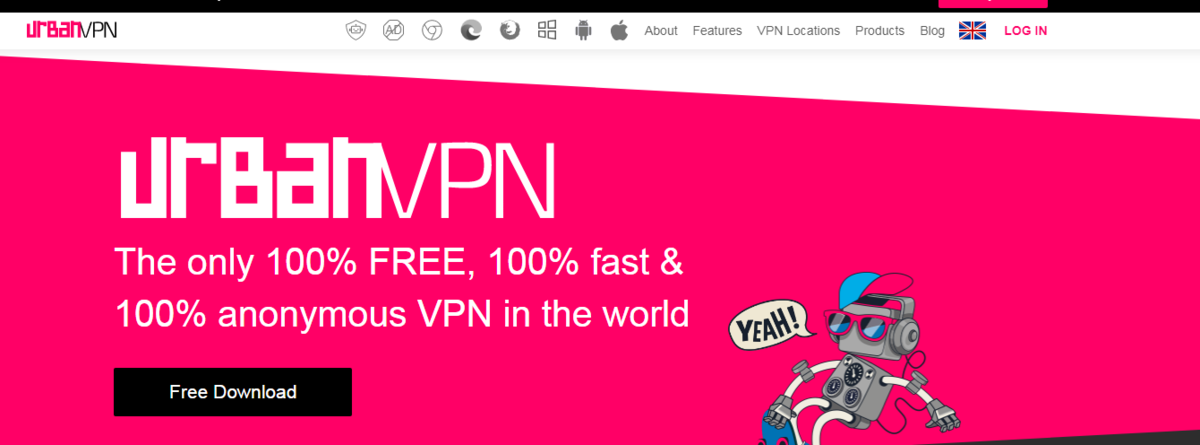This screenshot has height=445, width=1200.
Task: Open the VPN shield icon in navbar
Action: [357, 30]
